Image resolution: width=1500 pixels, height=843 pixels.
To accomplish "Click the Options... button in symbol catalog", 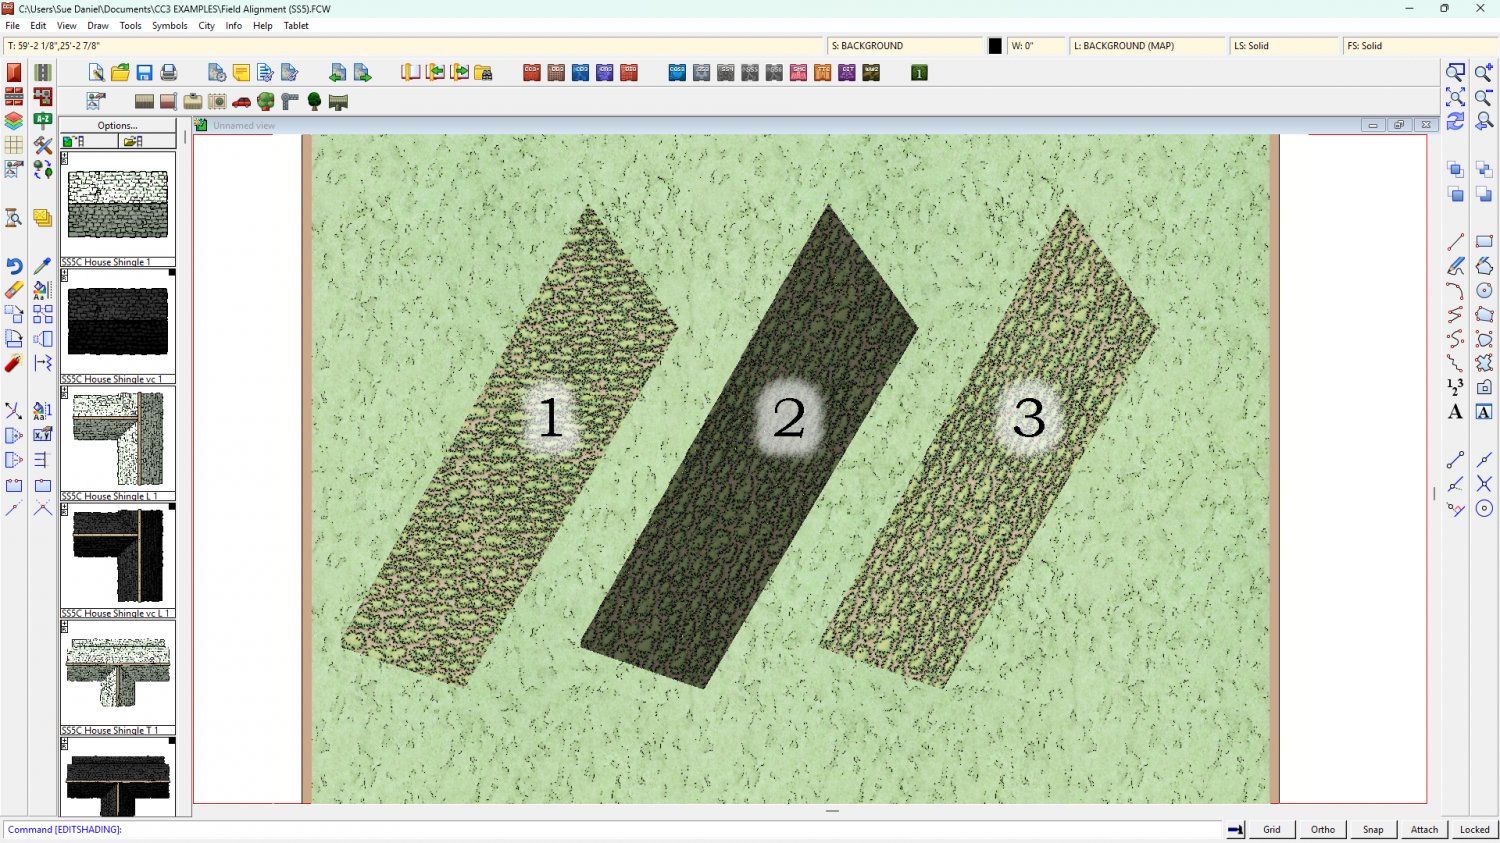I will [x=117, y=126].
